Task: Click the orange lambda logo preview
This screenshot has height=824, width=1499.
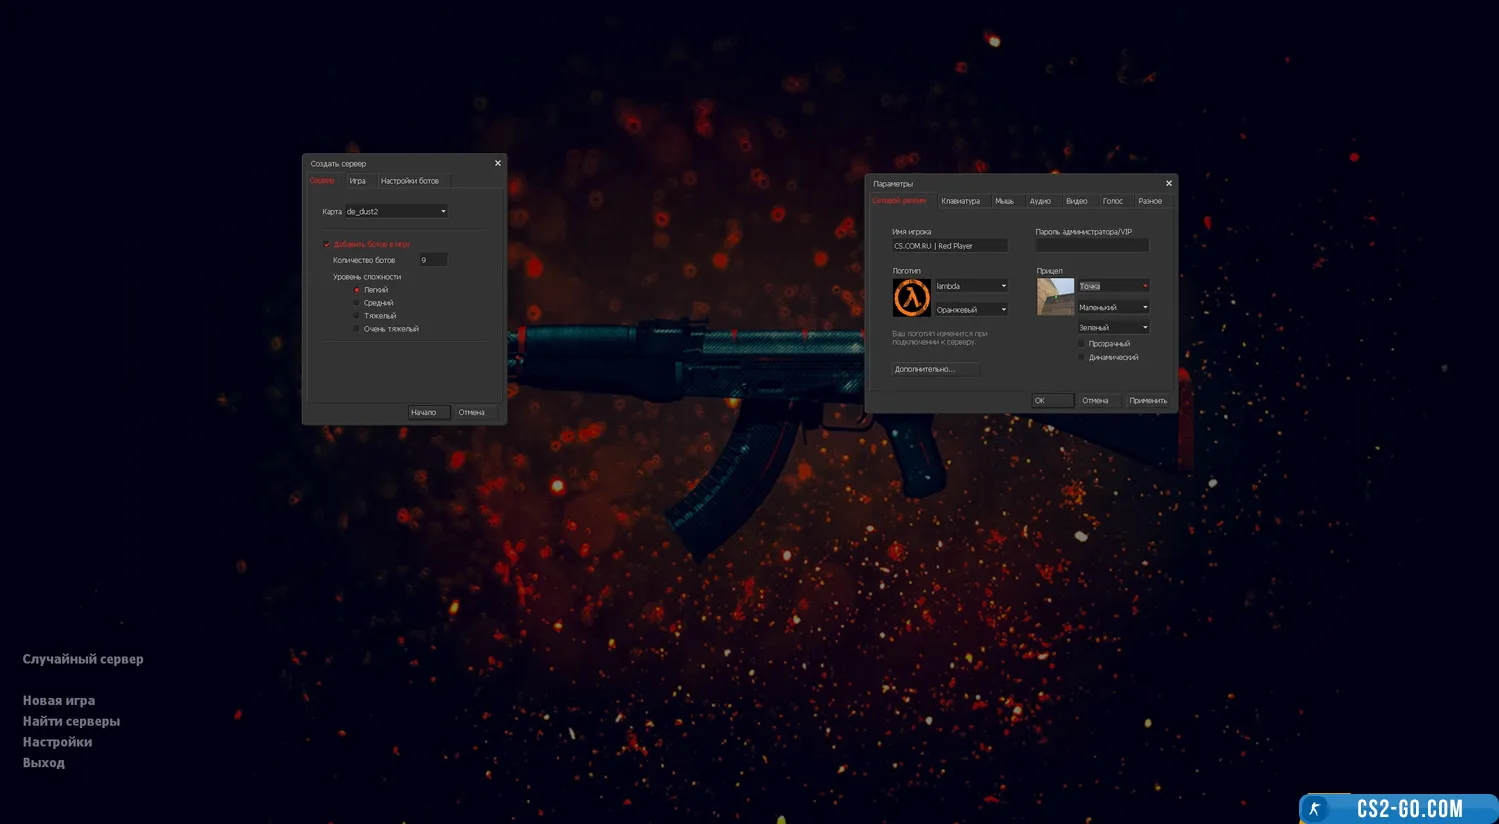Action: [x=911, y=298]
